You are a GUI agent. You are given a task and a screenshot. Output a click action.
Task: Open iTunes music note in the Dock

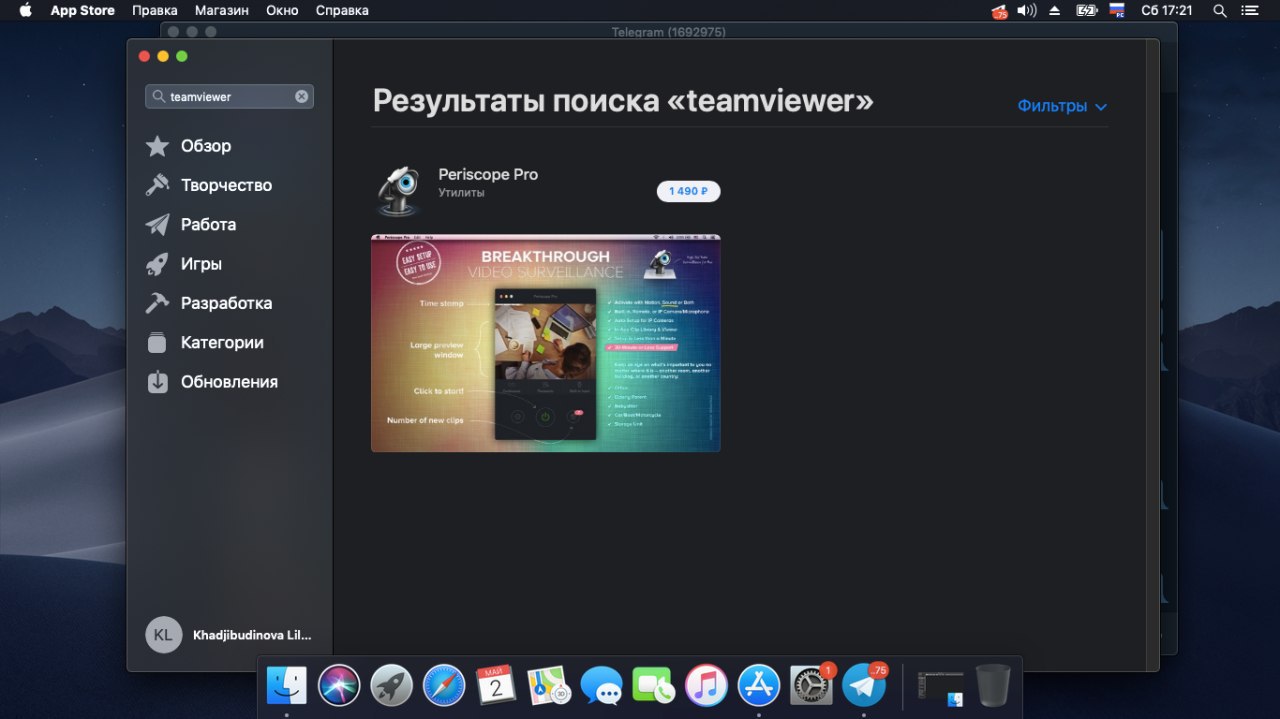706,686
